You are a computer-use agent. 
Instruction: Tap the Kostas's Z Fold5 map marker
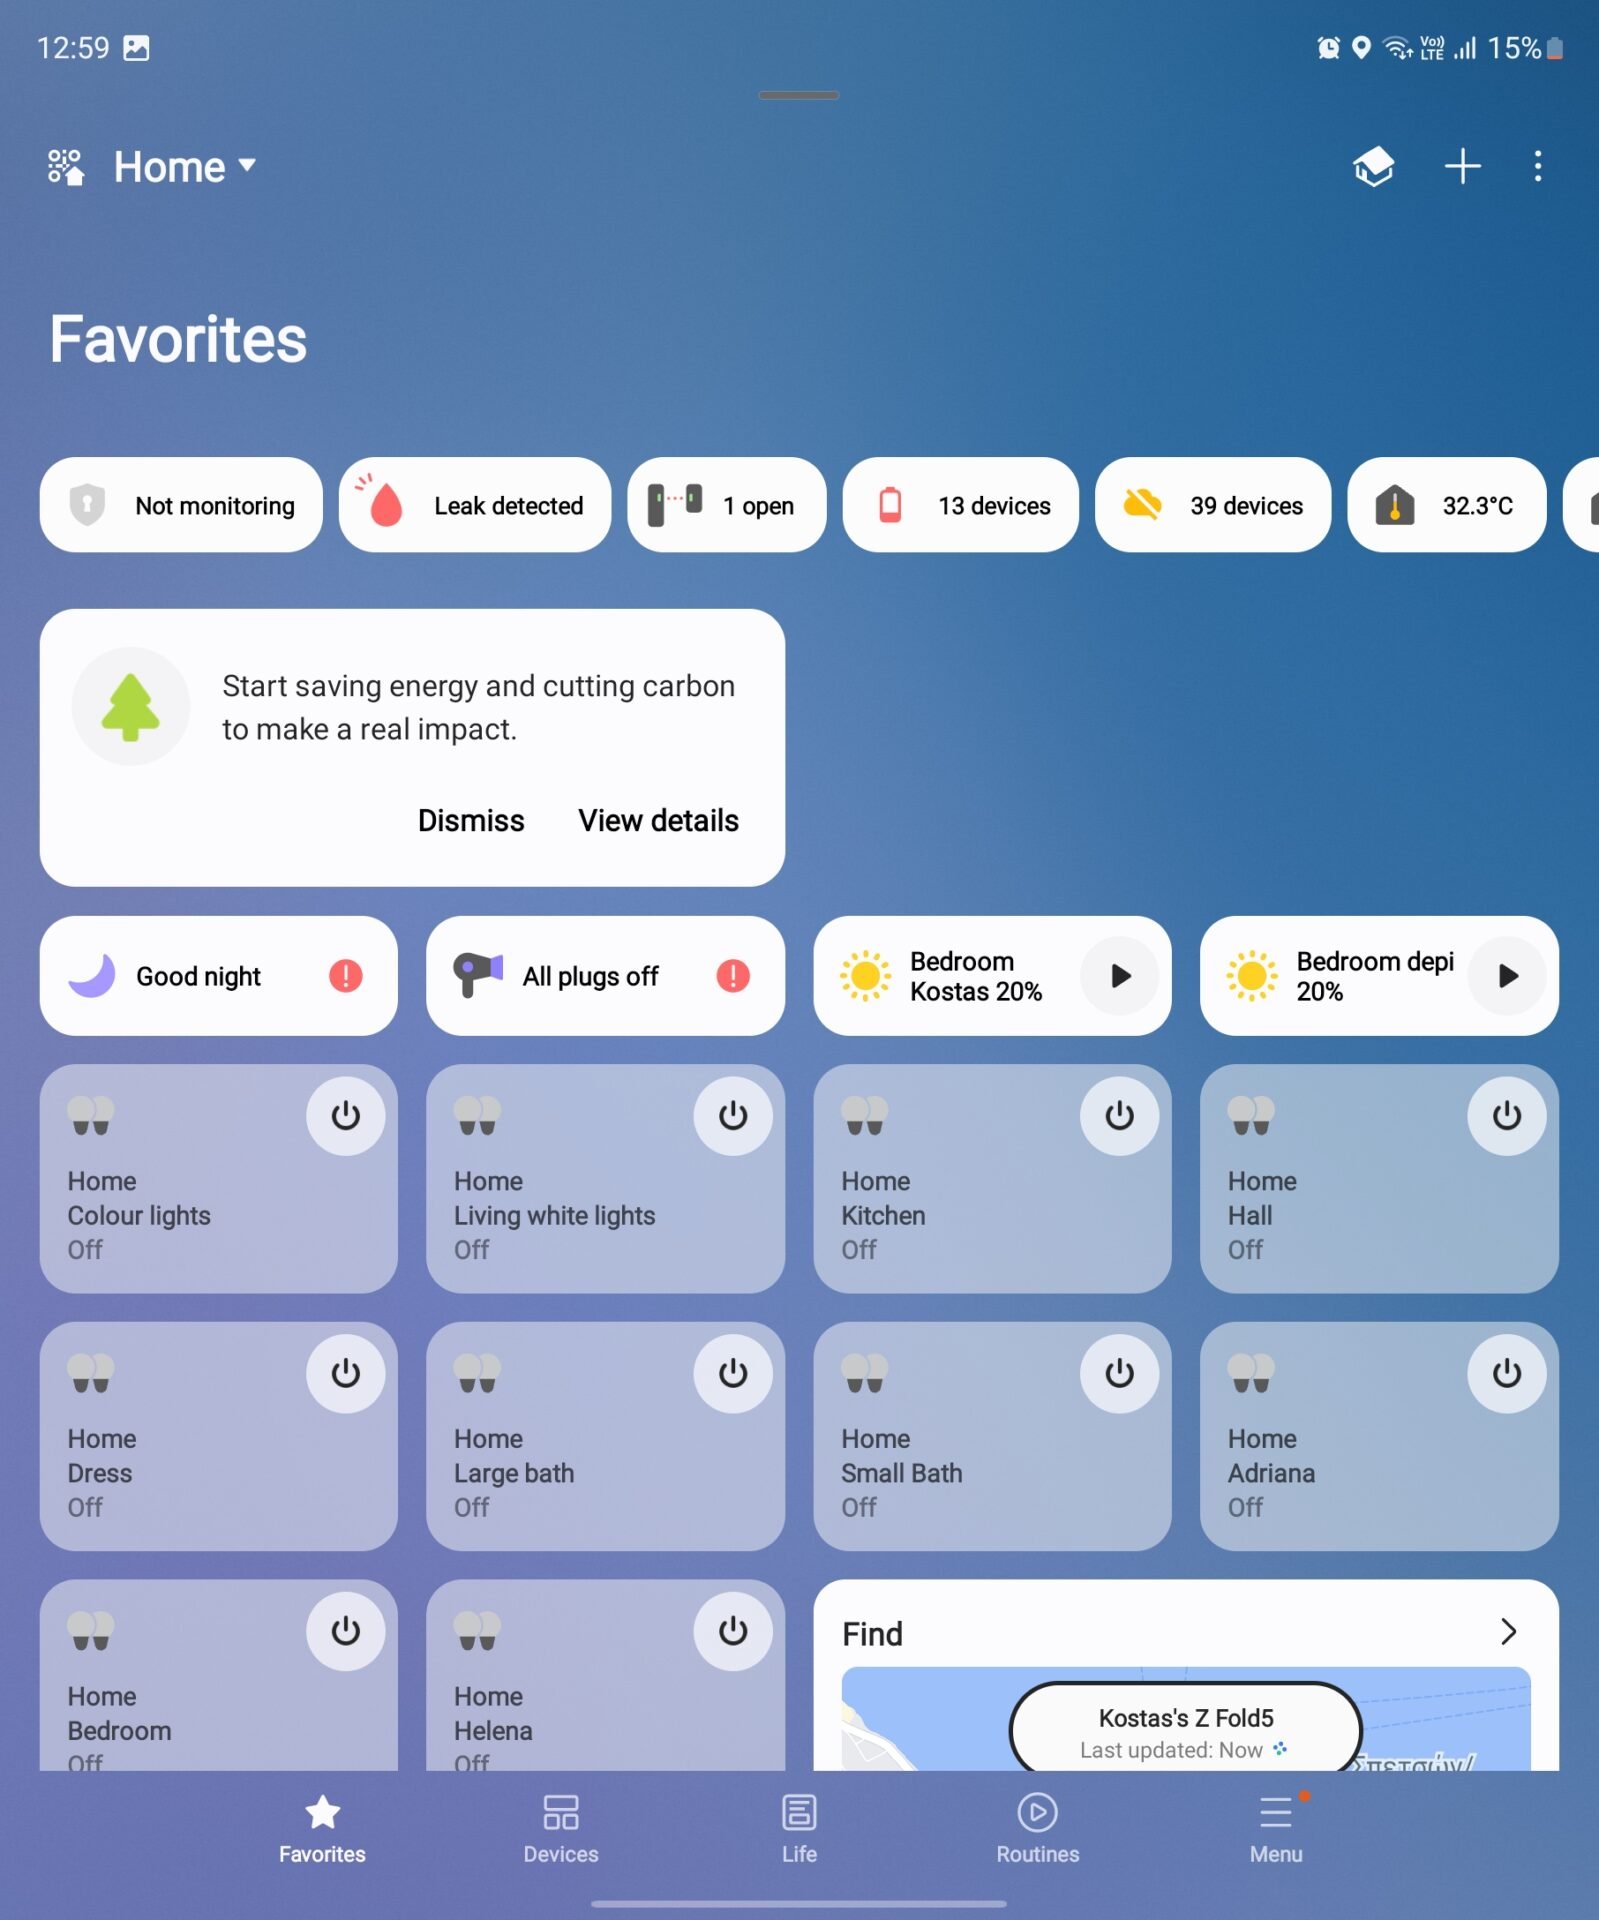(x=1186, y=1731)
